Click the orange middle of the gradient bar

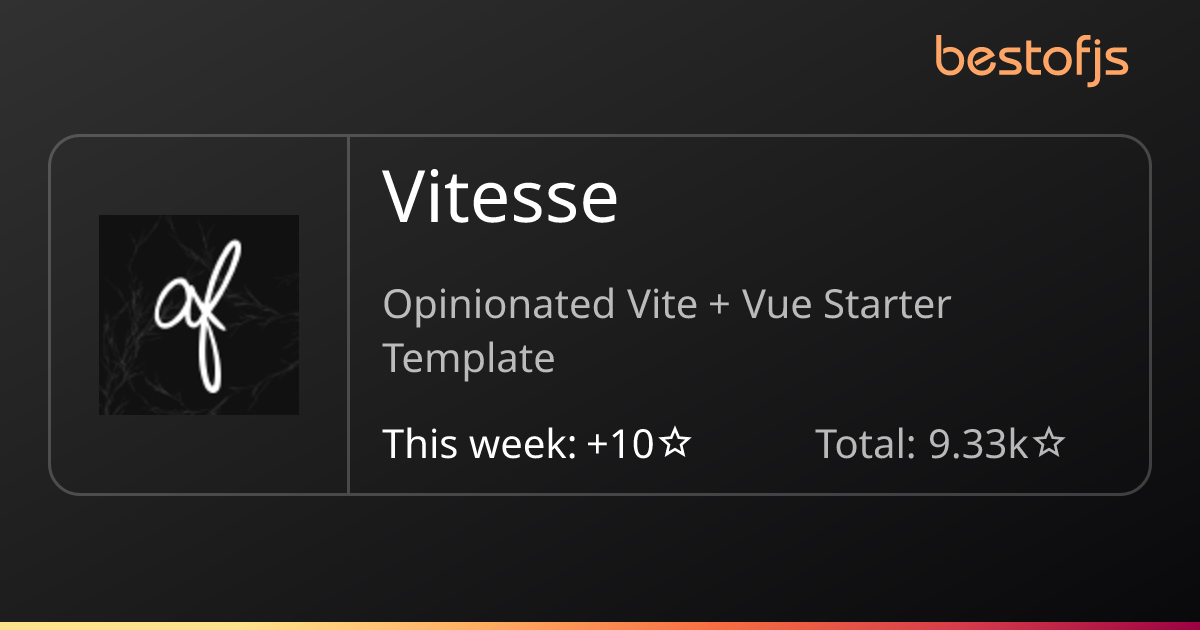[600, 626]
